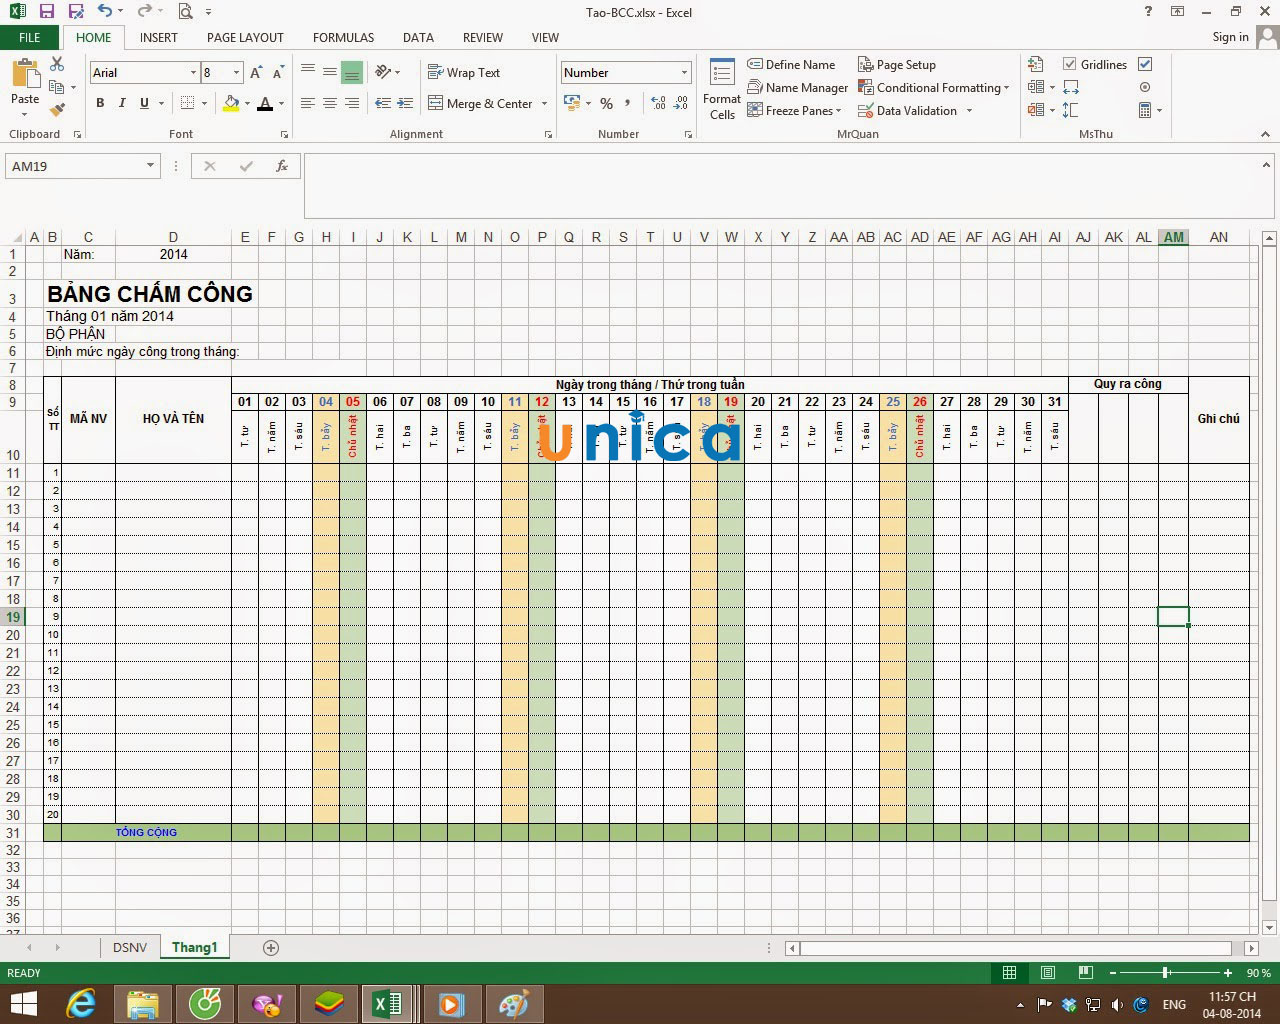
Task: Click the radio button icon in MsThu group
Action: point(1145,87)
